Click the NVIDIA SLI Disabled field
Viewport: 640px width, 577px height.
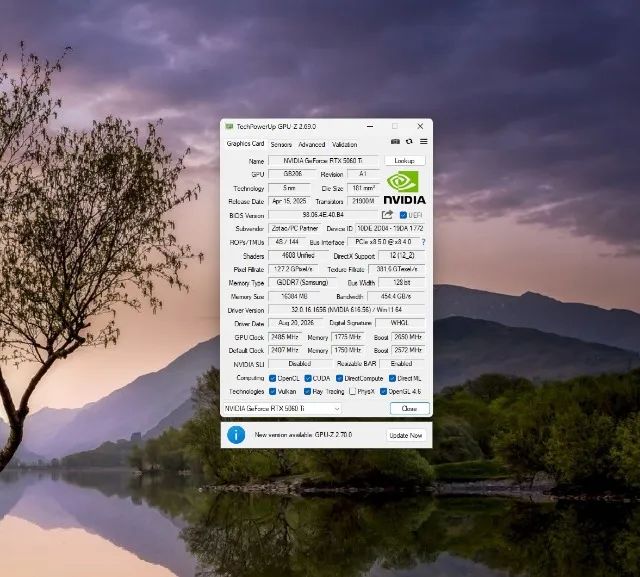(x=300, y=364)
